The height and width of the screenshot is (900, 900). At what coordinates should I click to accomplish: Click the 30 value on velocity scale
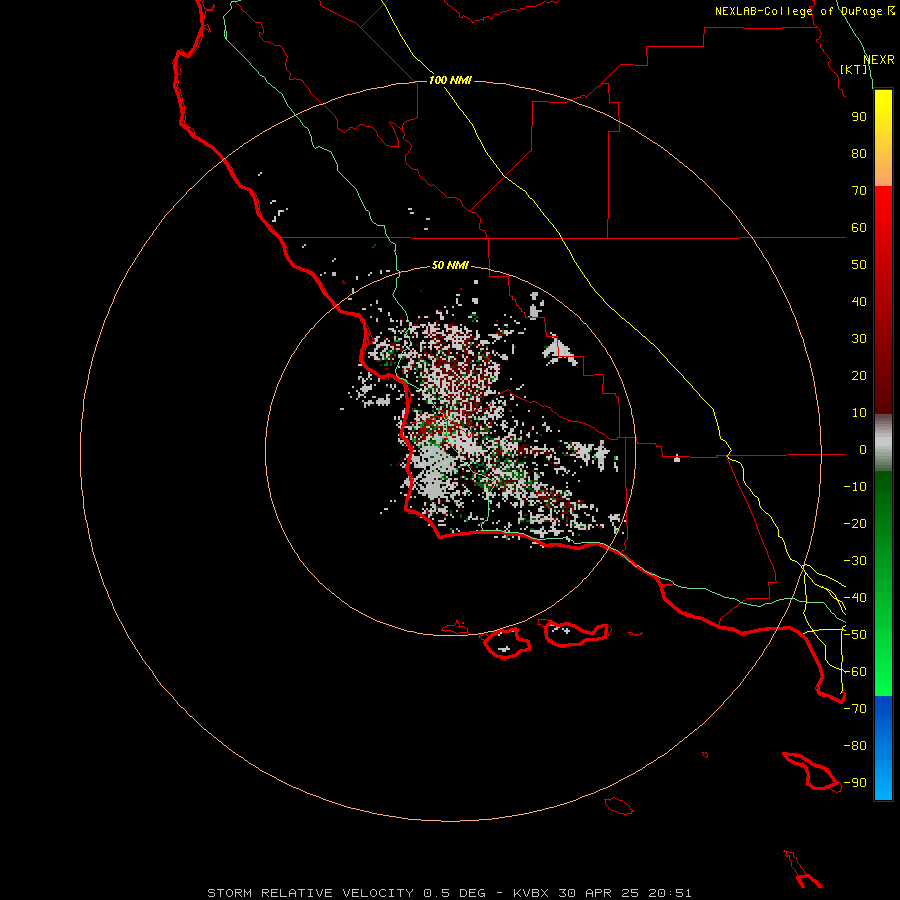tap(859, 339)
